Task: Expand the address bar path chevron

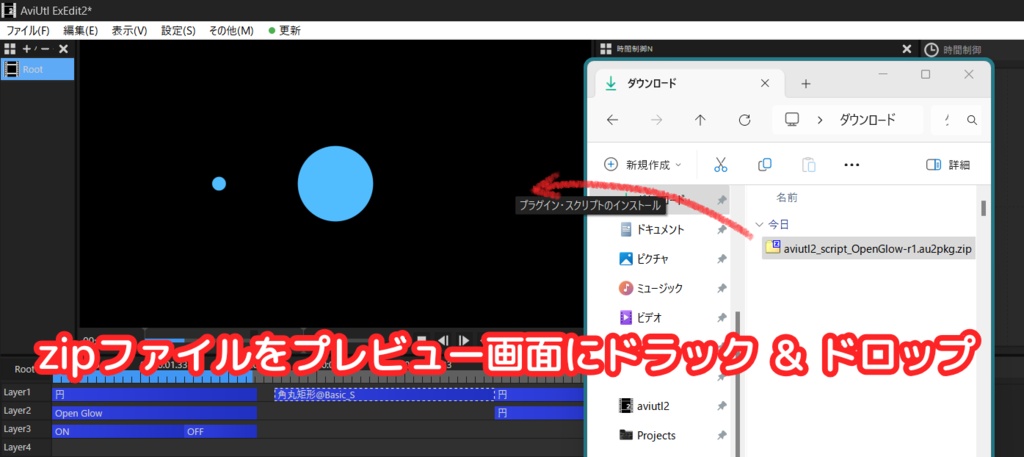Action: pos(820,120)
